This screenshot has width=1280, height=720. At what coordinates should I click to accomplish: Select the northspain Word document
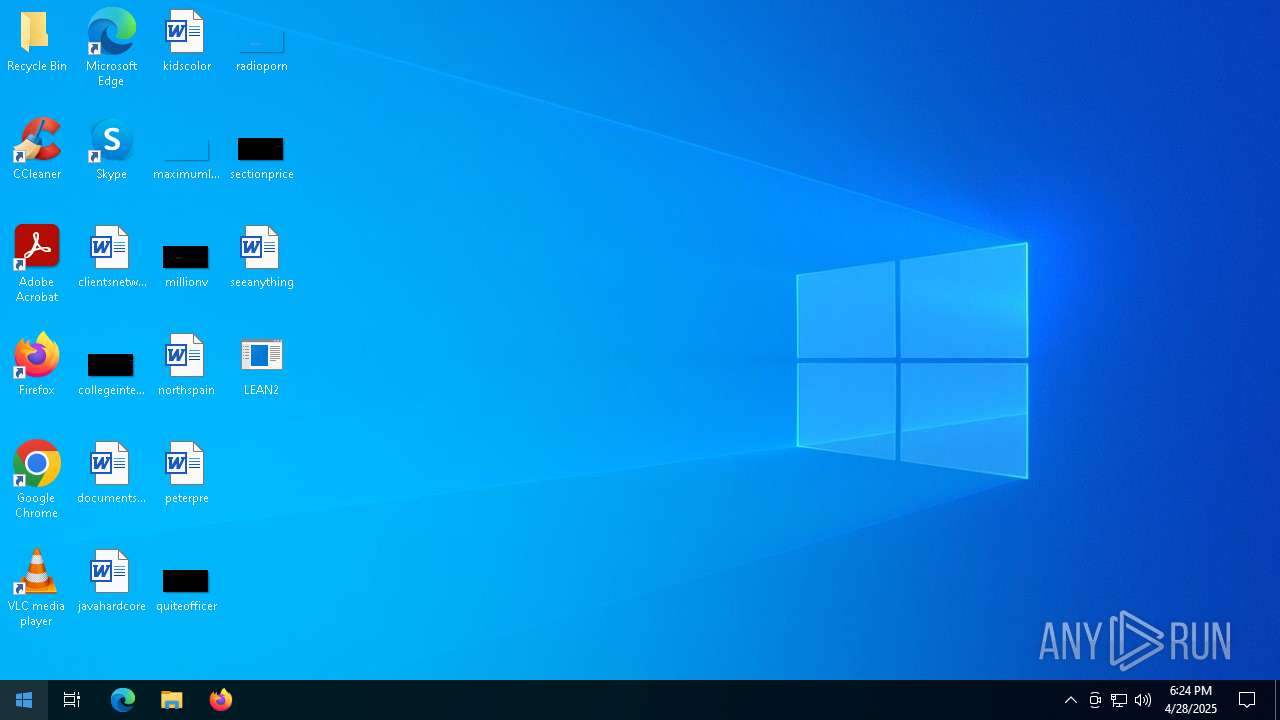point(186,365)
